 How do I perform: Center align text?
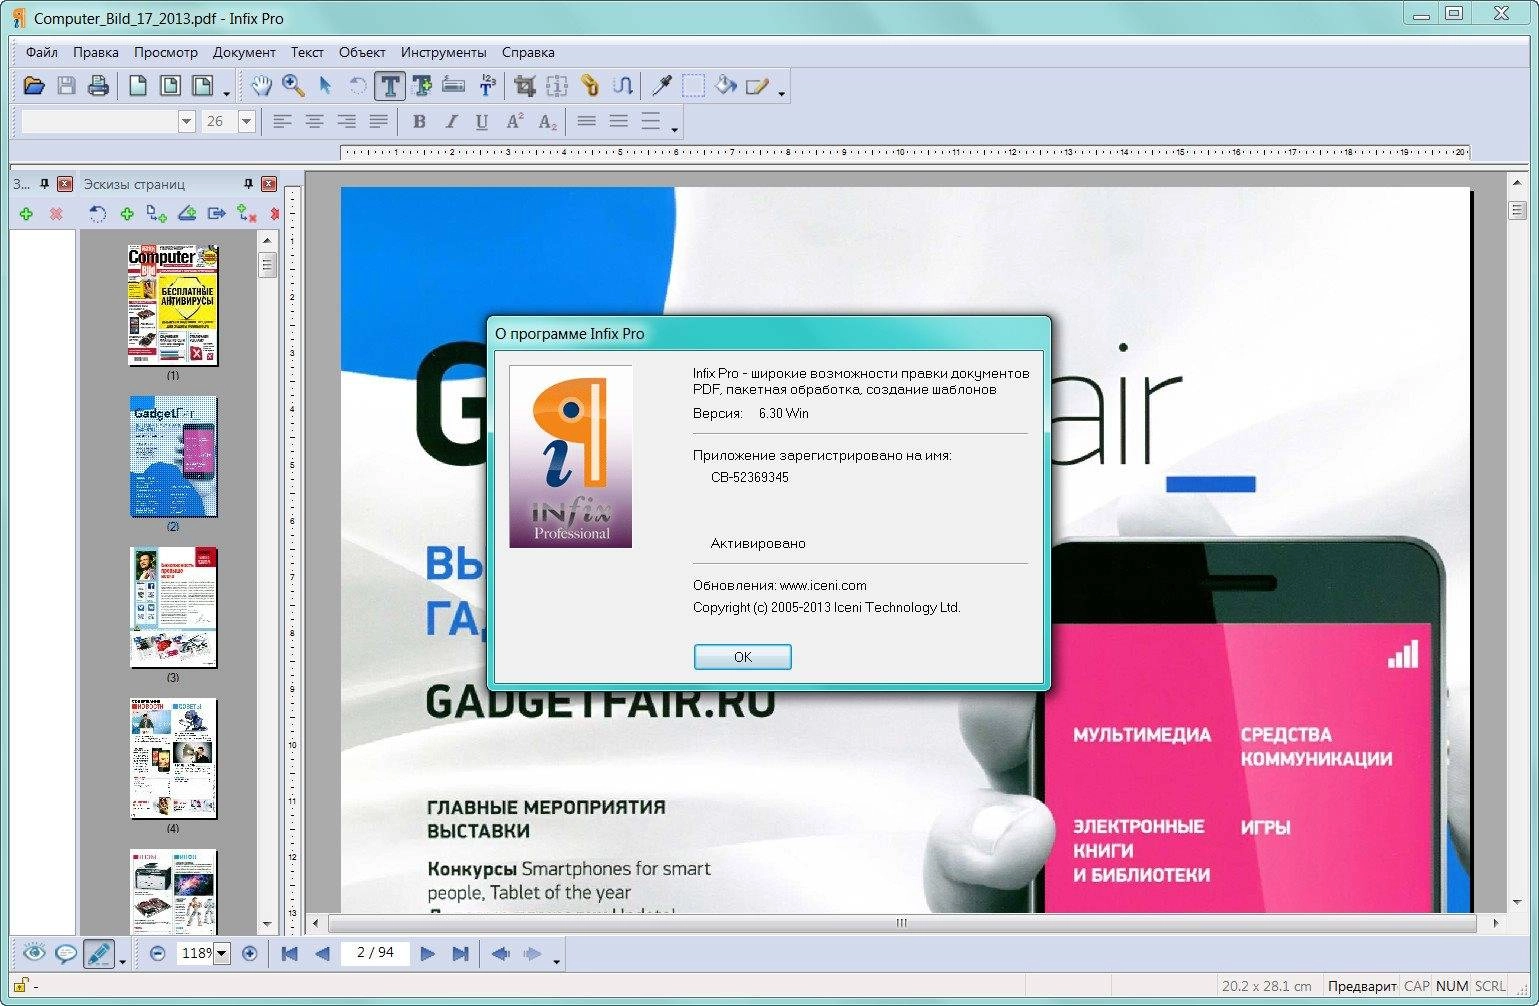pyautogui.click(x=315, y=122)
